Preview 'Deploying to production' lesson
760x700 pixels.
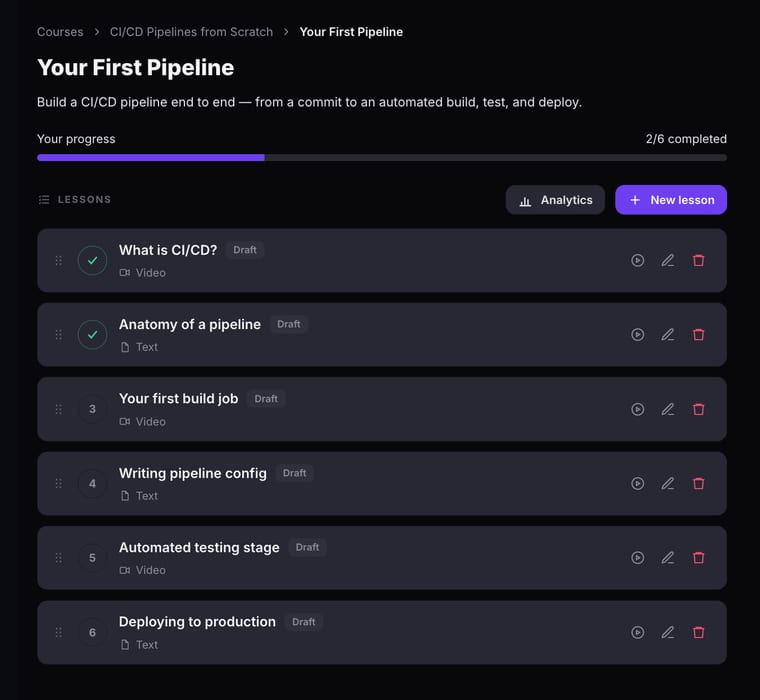(x=637, y=632)
